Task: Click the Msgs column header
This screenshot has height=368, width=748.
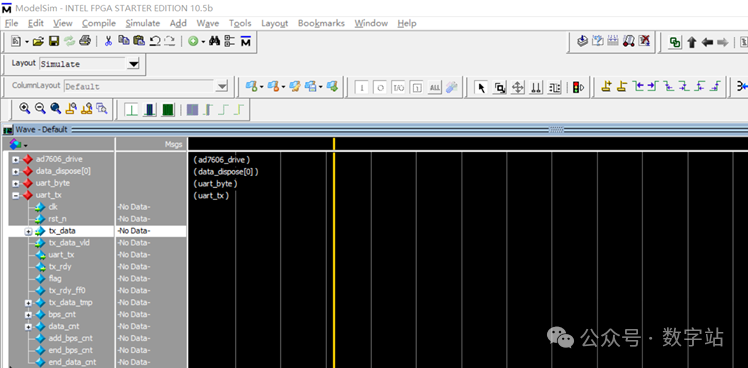Action: click(x=151, y=144)
